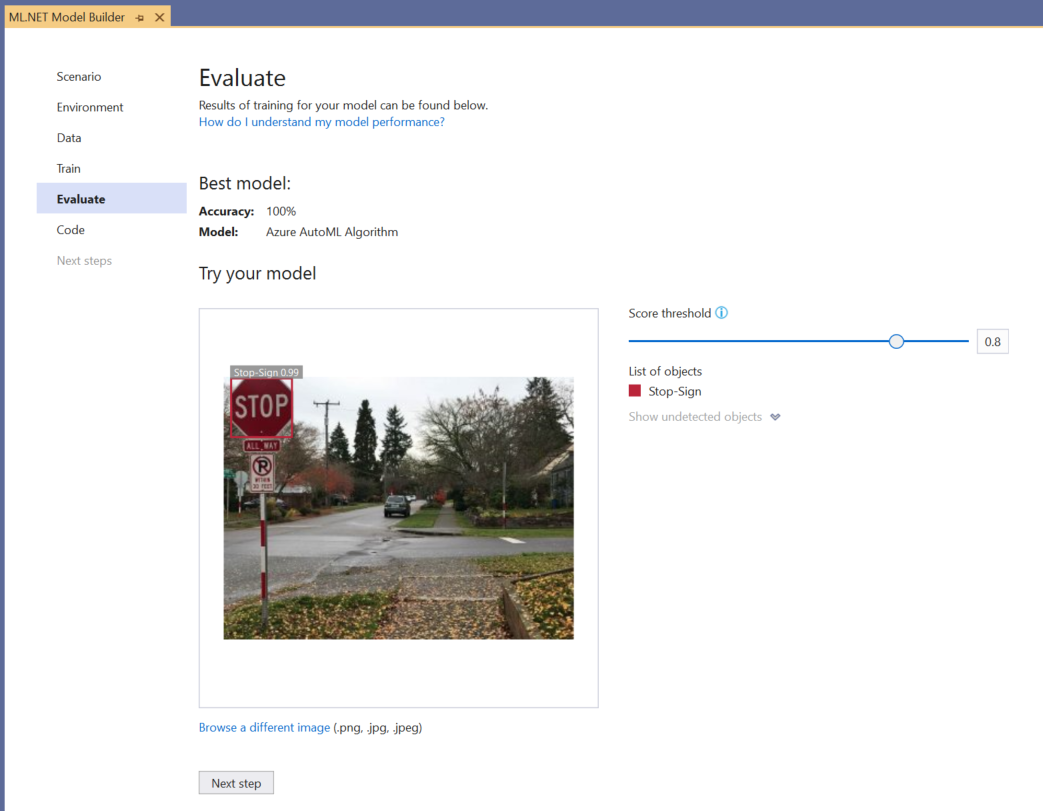This screenshot has height=811, width=1043.
Task: Go to the Data step
Action: (69, 137)
